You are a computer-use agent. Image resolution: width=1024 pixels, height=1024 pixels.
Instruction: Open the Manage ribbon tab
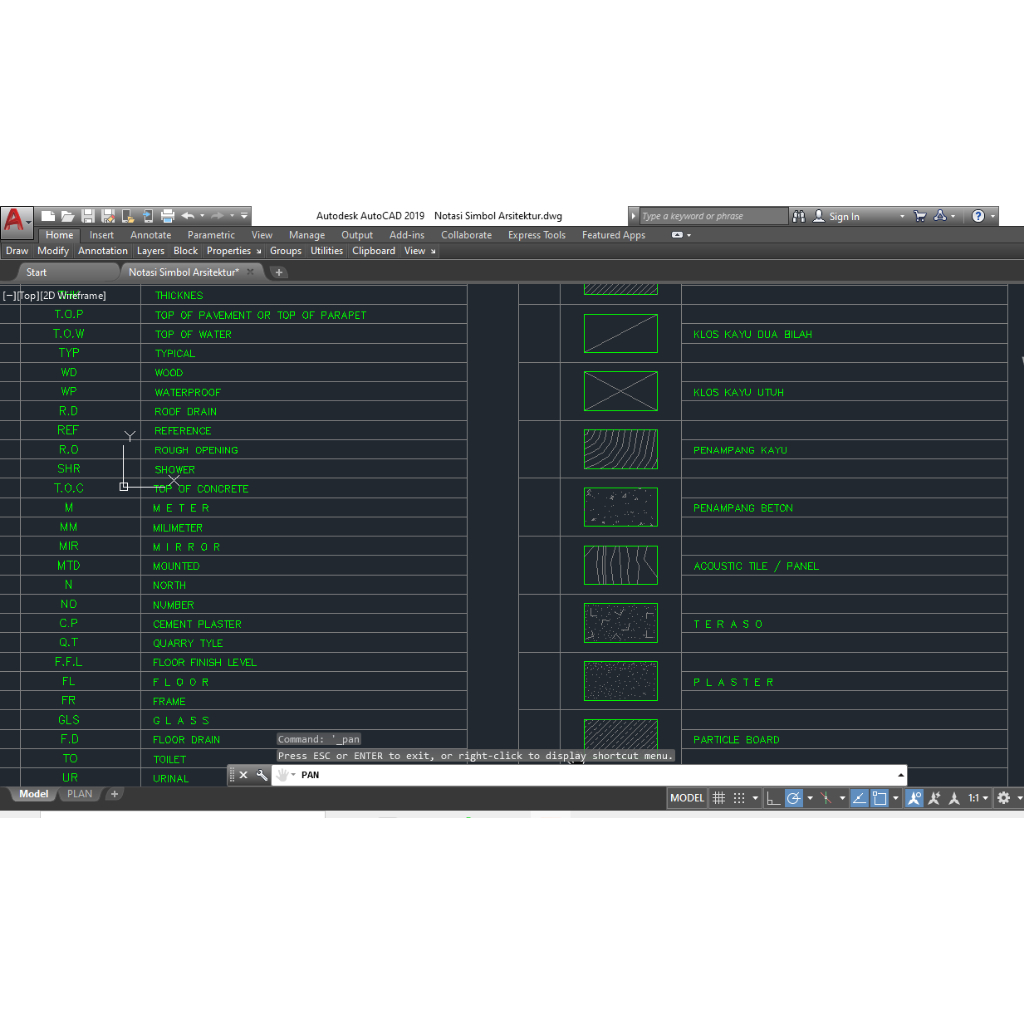point(307,235)
